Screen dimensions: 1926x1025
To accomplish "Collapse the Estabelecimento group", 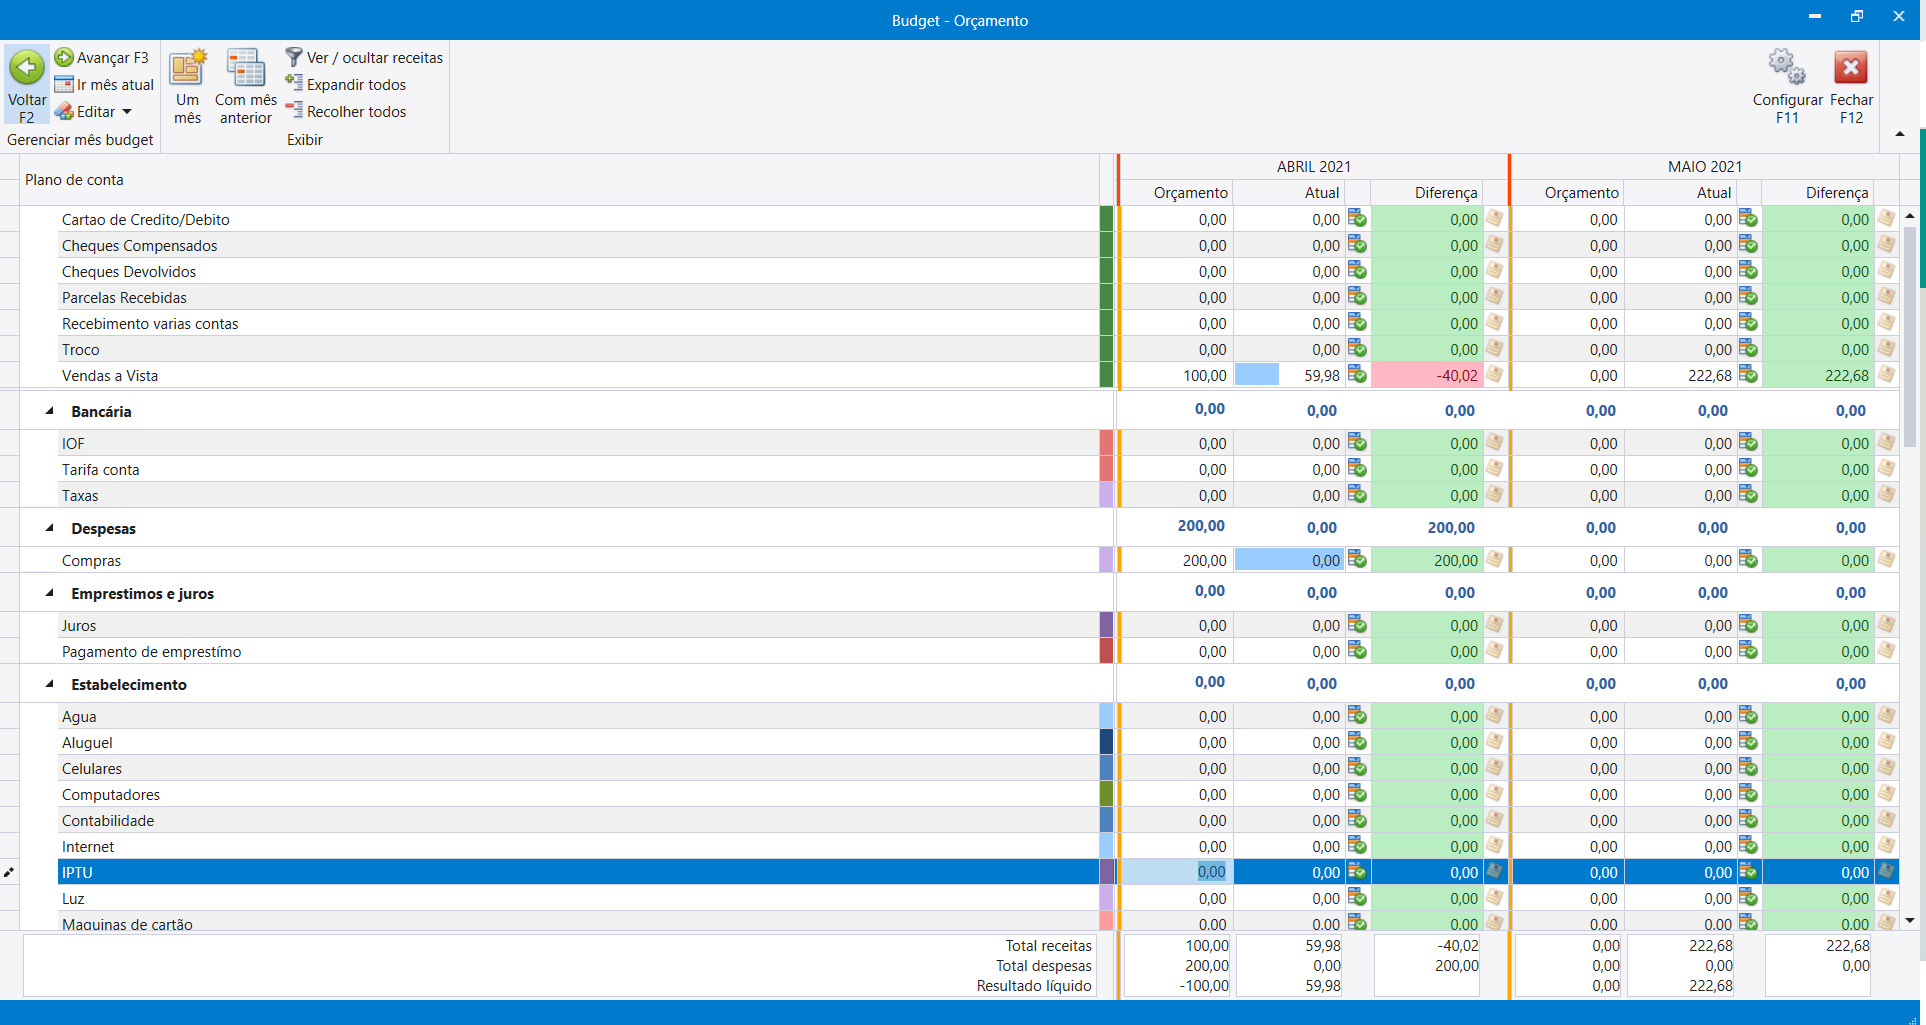I will click(49, 684).
